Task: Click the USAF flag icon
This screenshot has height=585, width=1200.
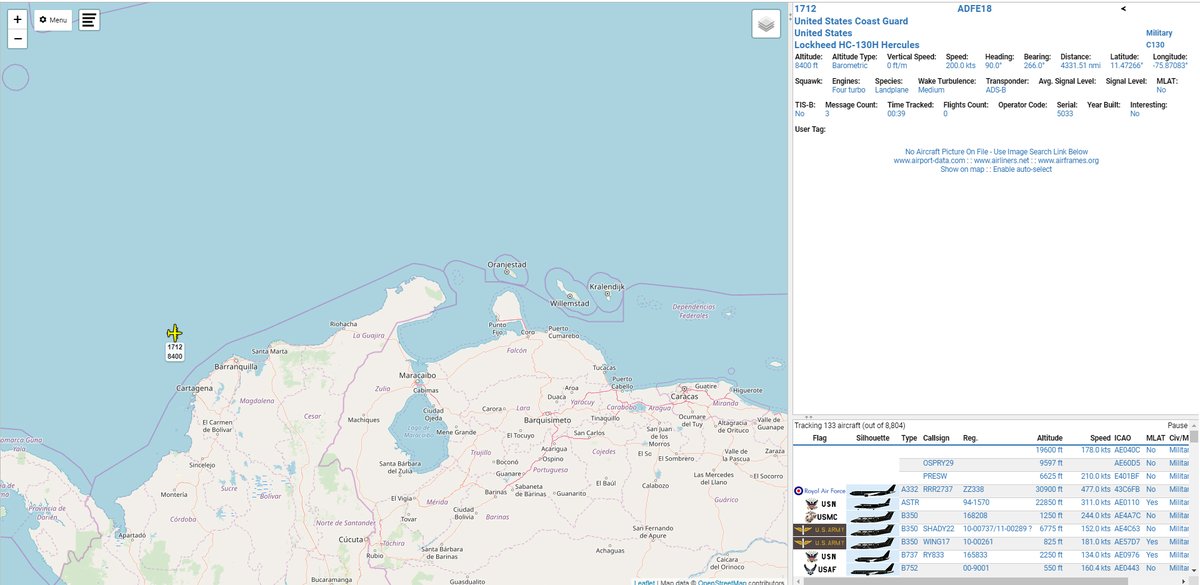Action: coord(820,568)
